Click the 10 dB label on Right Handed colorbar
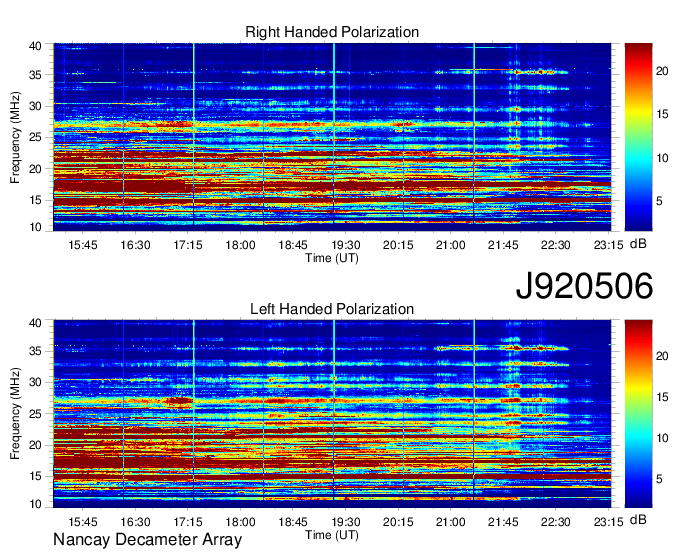This screenshot has height=552, width=680. [x=662, y=158]
